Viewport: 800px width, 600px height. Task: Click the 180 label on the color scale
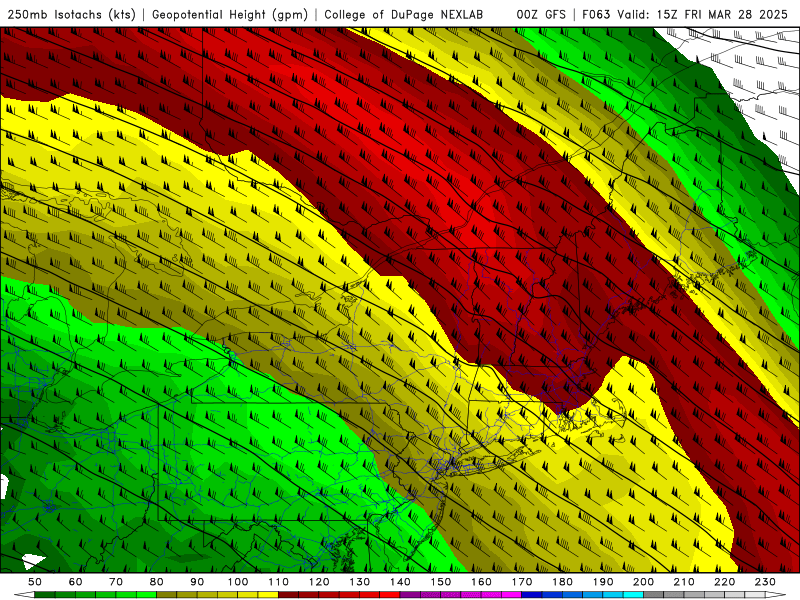[x=562, y=582]
